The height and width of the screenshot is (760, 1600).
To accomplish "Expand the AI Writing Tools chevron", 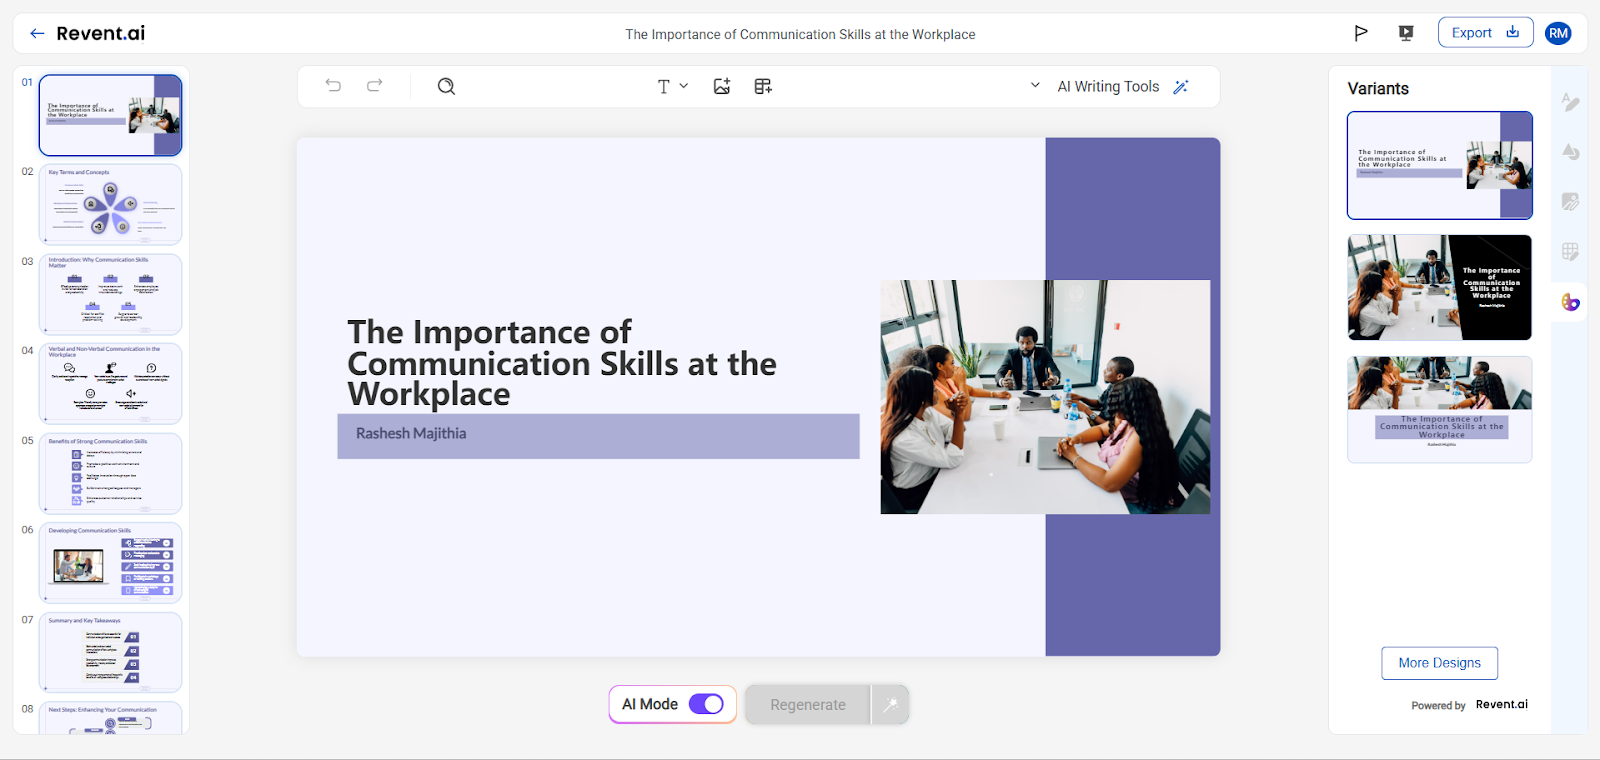I will 1035,86.
